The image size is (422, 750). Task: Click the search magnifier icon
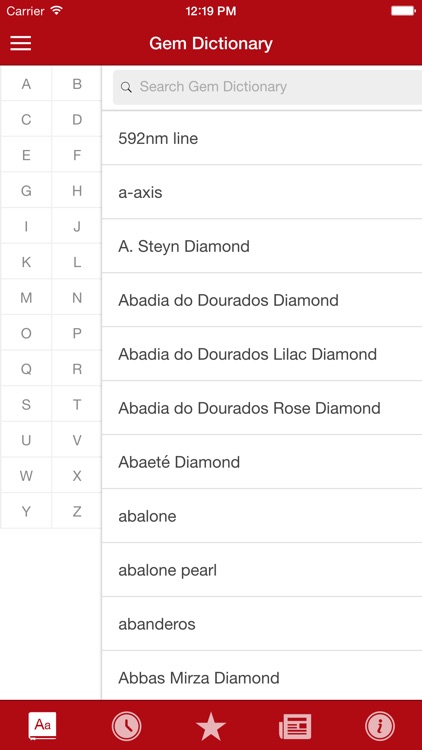tap(126, 87)
